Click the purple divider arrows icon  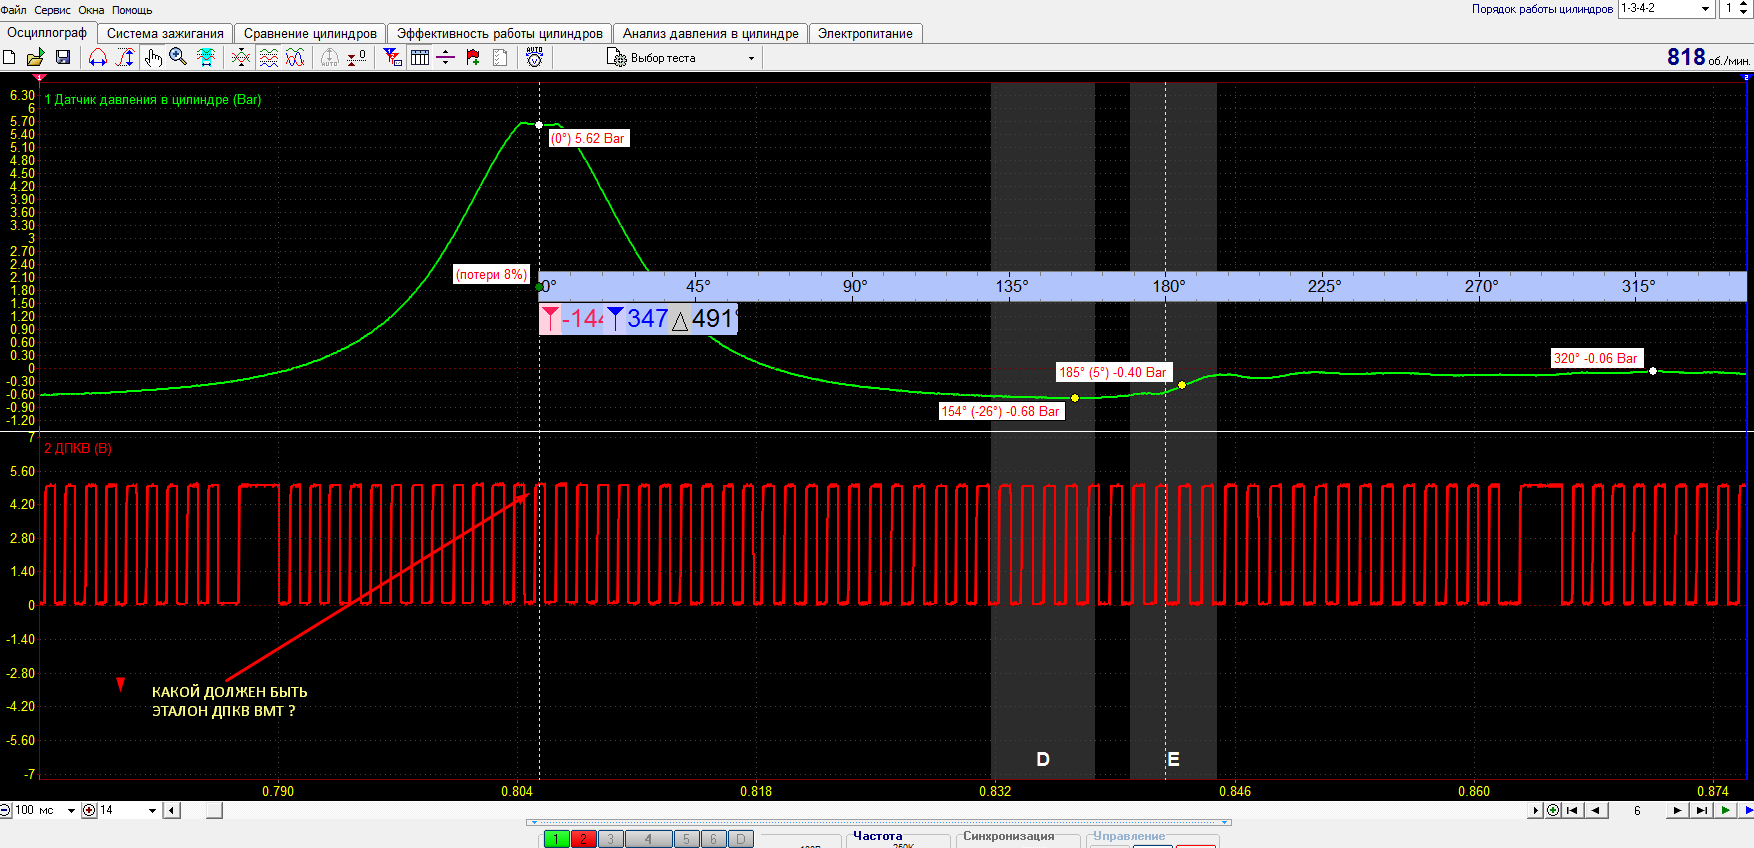446,57
